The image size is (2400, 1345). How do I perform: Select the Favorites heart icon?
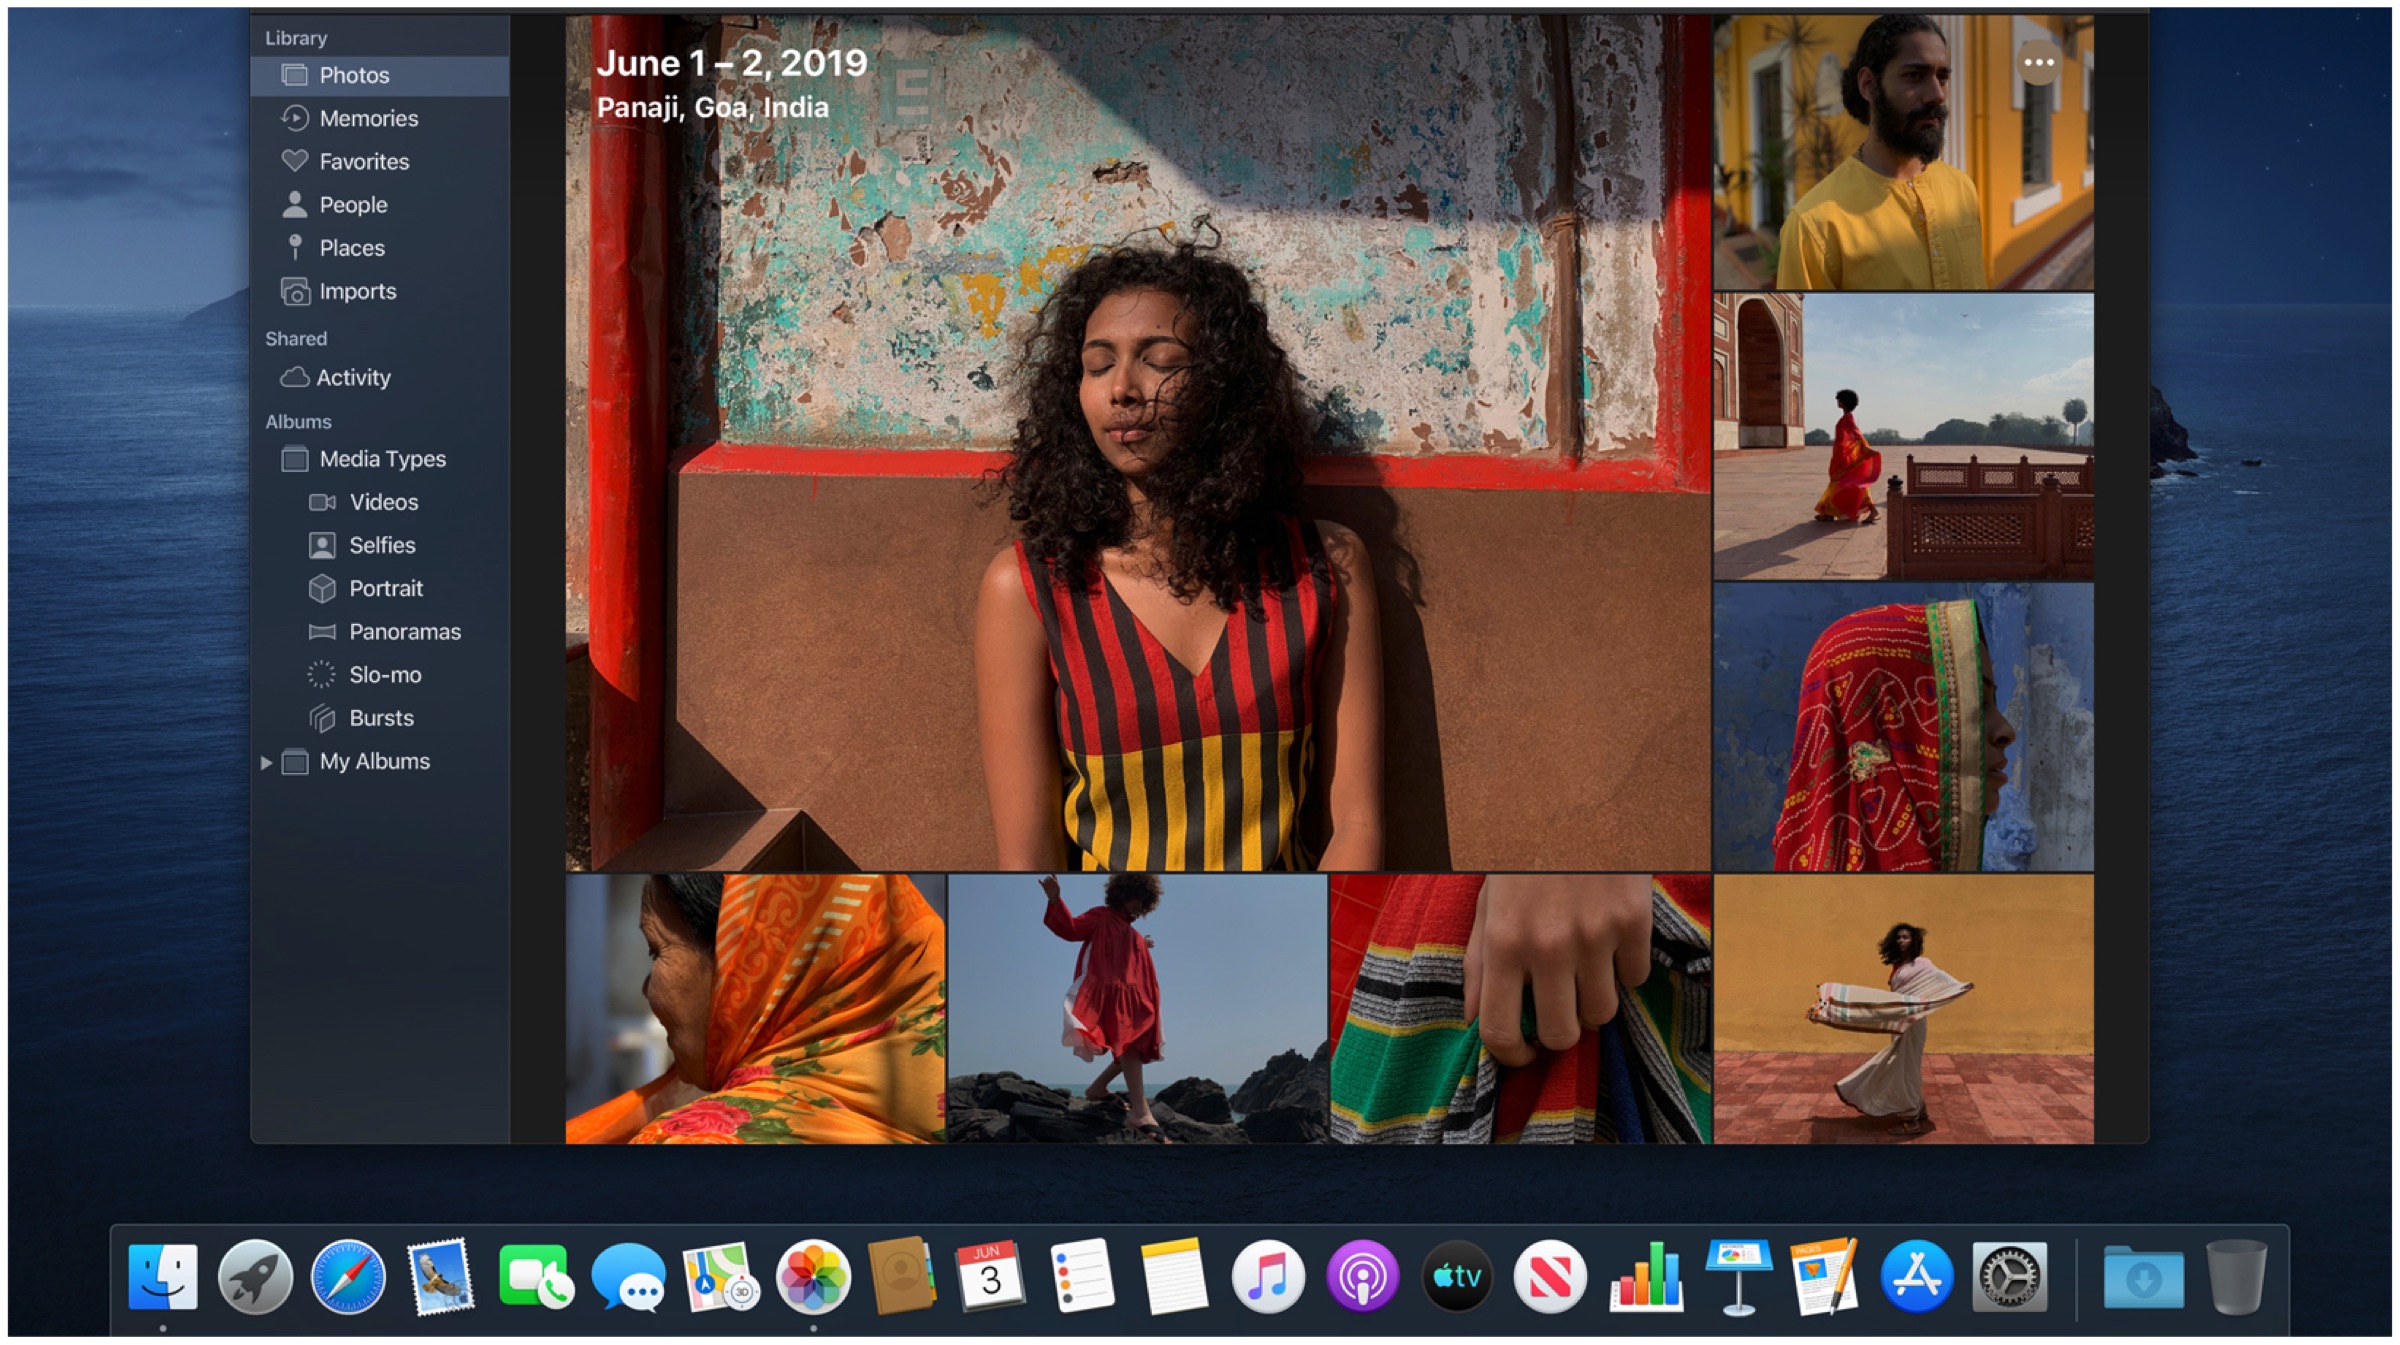coord(294,161)
